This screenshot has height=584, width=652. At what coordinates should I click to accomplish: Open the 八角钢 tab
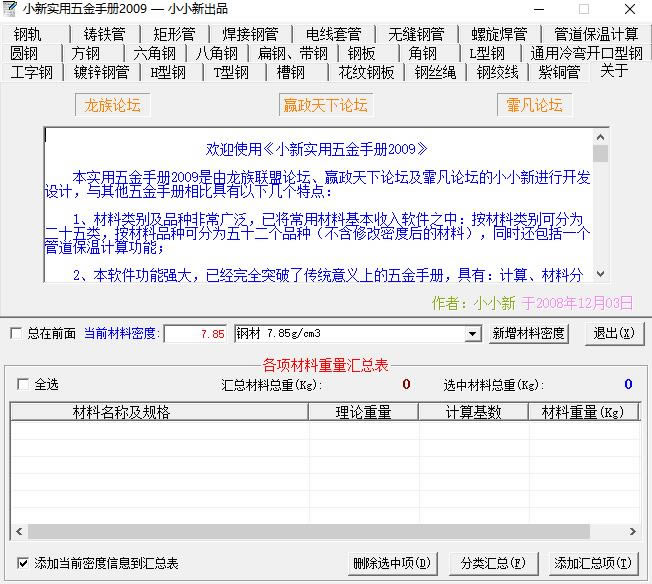[217, 53]
